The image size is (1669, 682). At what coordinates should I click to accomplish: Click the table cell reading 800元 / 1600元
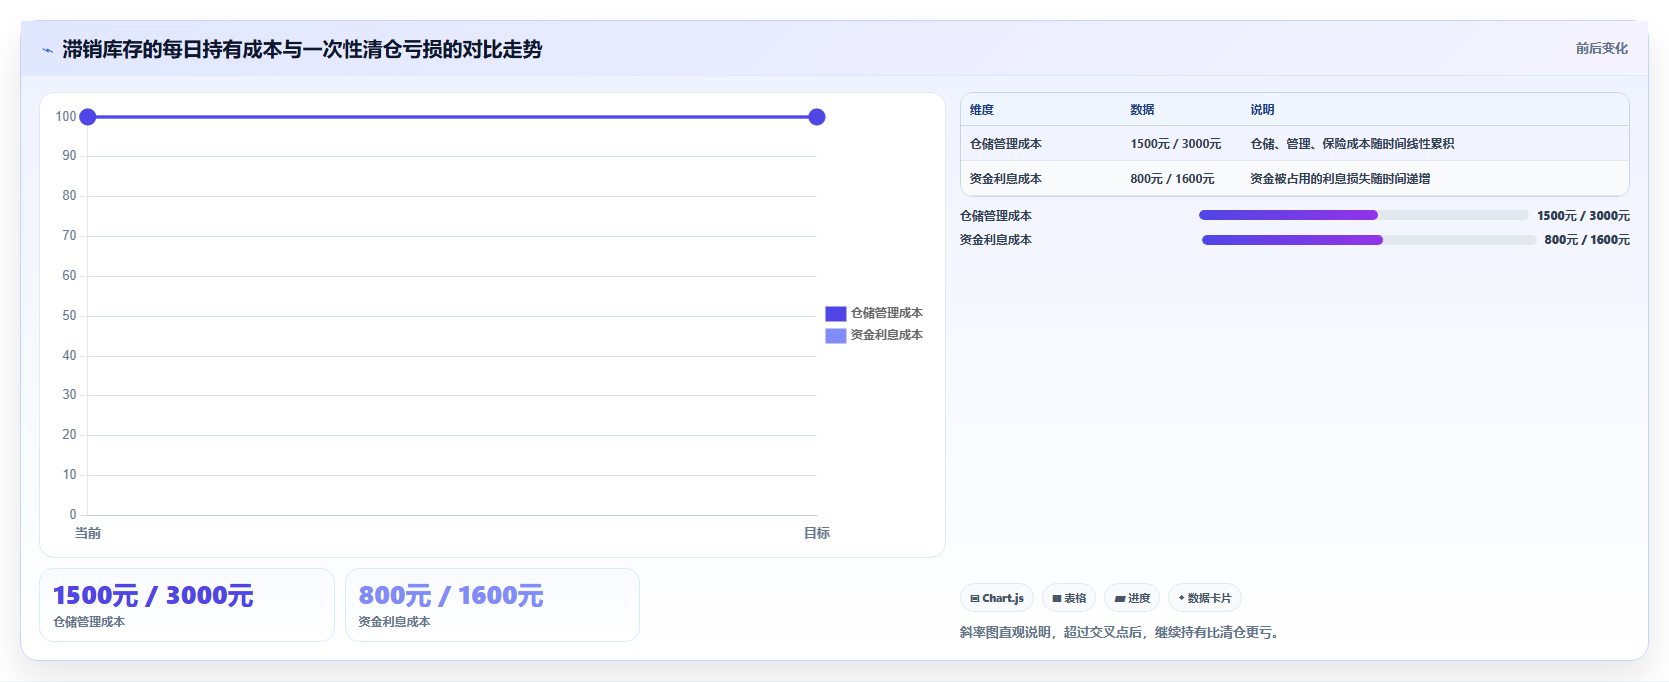pos(1173,179)
